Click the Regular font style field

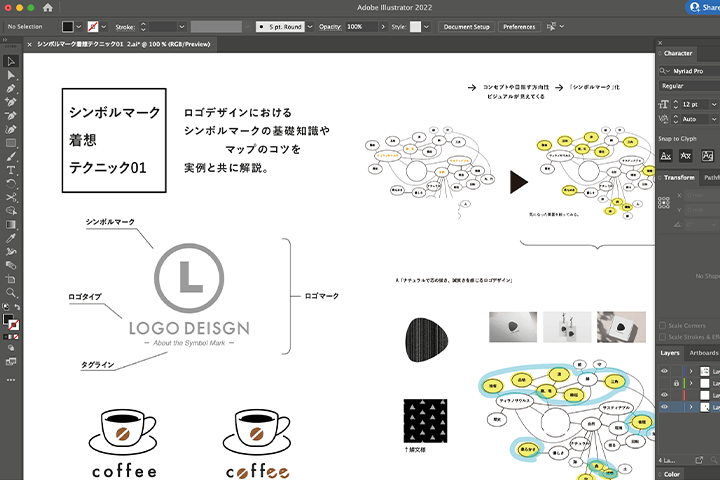(690, 86)
